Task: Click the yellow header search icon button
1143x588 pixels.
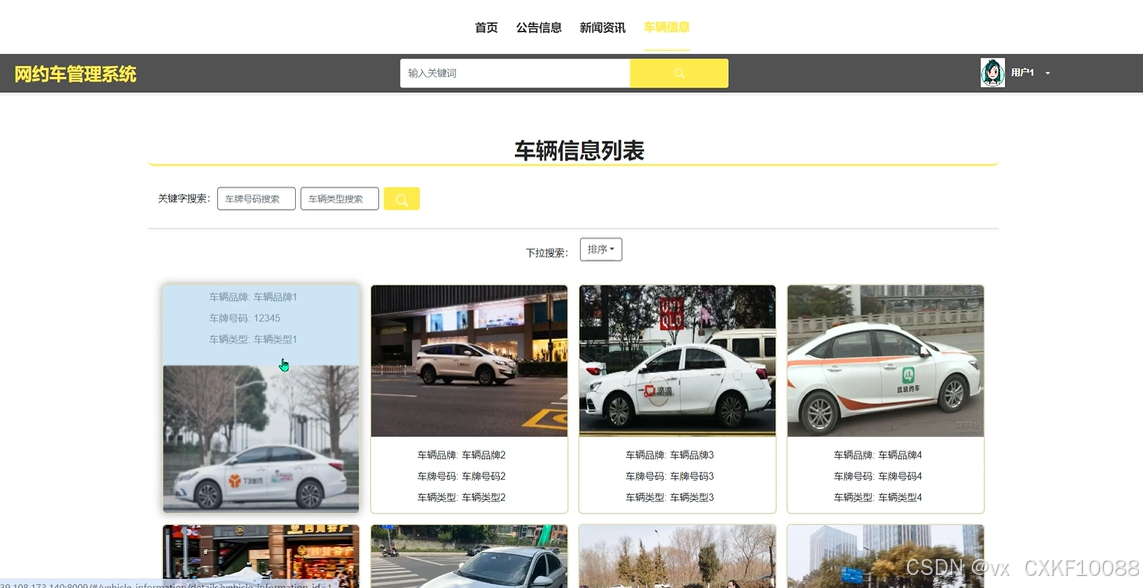Action: point(679,73)
